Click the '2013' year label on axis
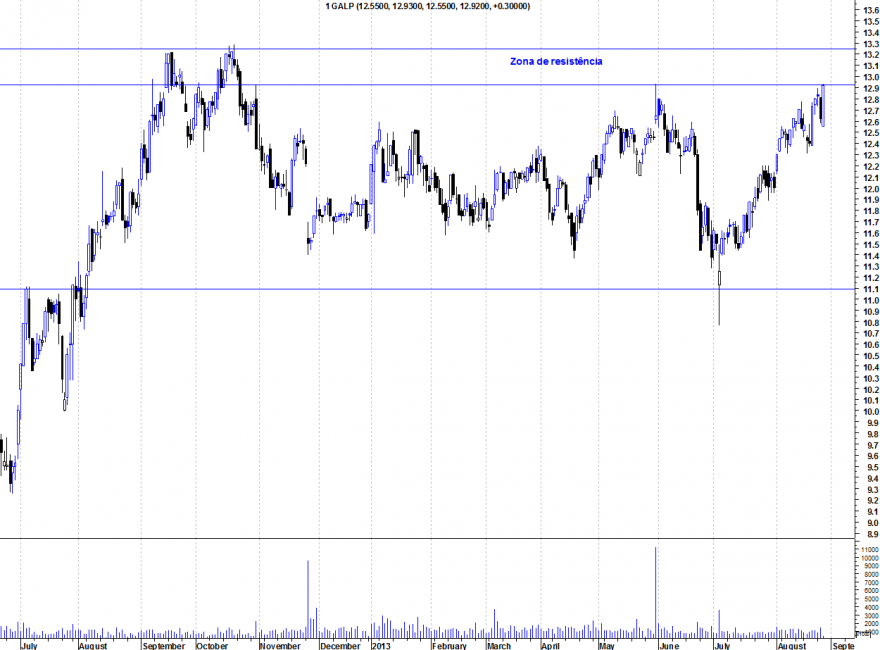The image size is (880, 650). tap(381, 646)
